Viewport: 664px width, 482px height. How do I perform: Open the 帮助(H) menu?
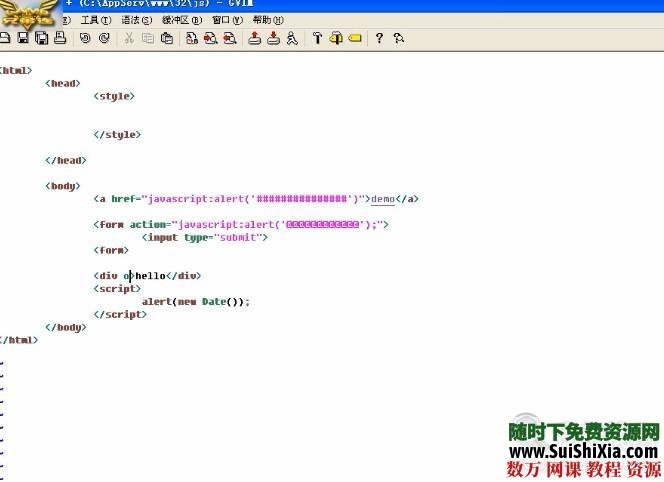268,20
